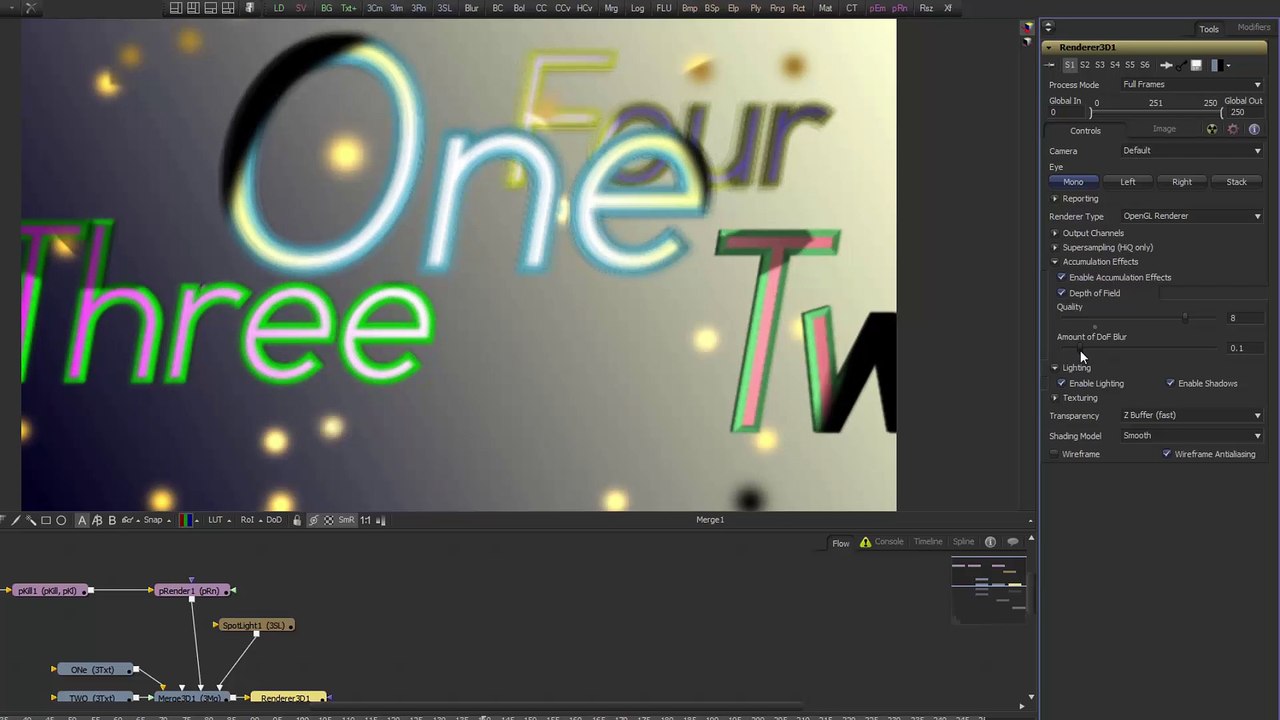Toggle viewer channel A button
The height and width of the screenshot is (720, 1280).
[82, 520]
